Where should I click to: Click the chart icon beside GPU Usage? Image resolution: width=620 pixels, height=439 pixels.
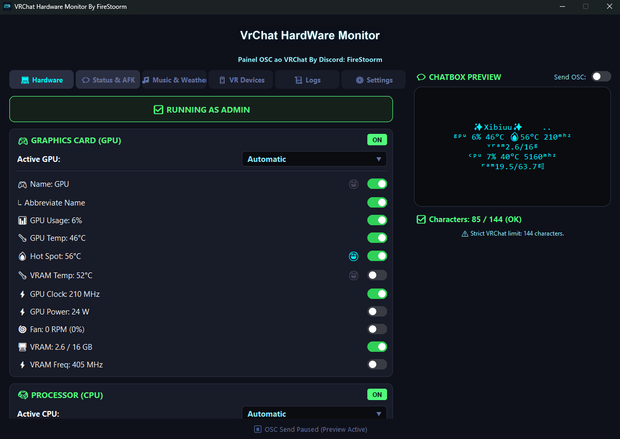tap(23, 221)
